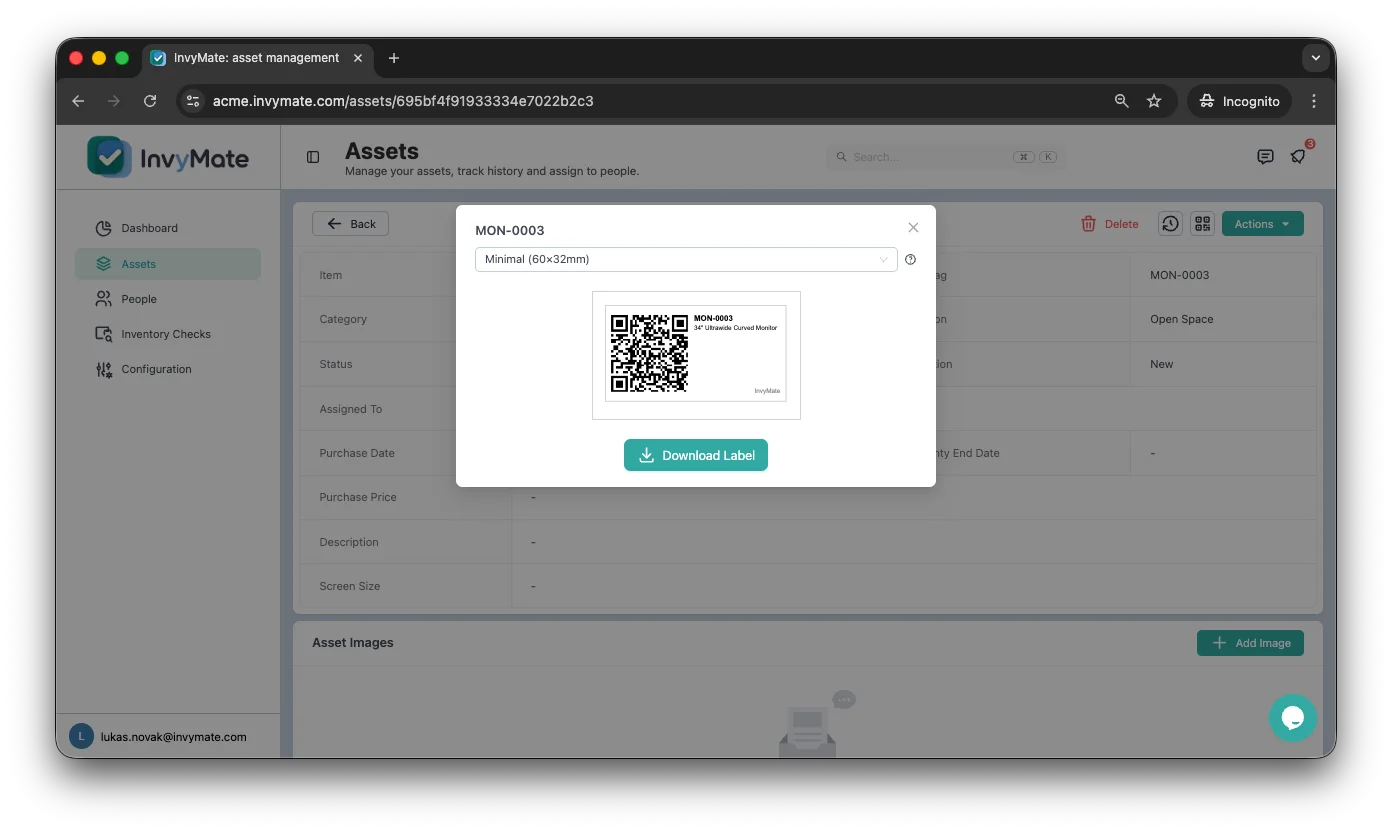The width and height of the screenshot is (1392, 832).
Task: Reload the page
Action: point(150,101)
